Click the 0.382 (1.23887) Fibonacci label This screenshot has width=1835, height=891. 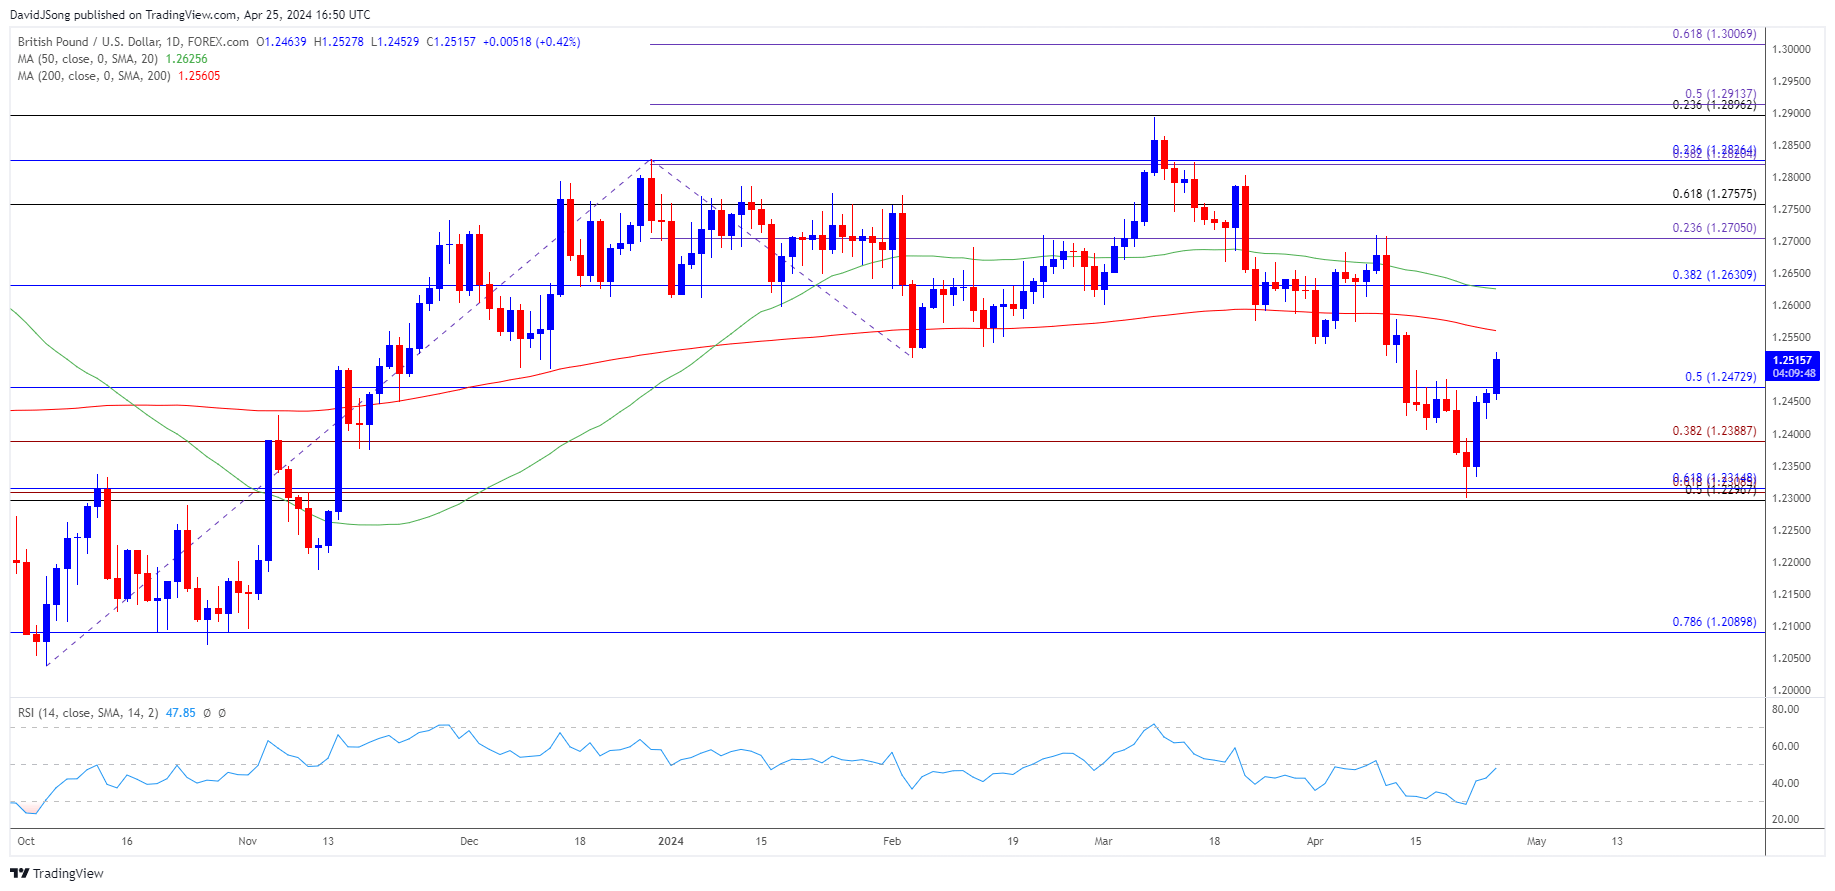(1714, 431)
